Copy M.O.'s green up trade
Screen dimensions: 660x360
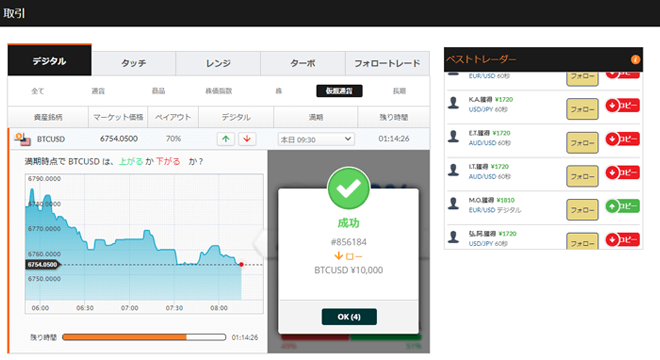[x=623, y=206]
